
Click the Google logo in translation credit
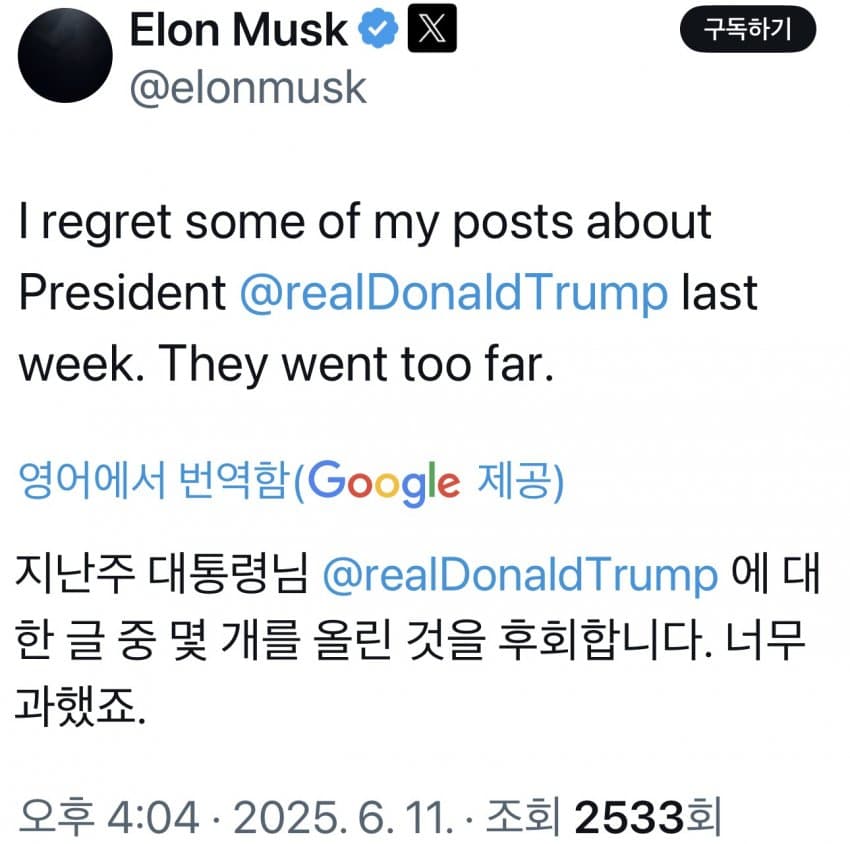click(x=384, y=483)
